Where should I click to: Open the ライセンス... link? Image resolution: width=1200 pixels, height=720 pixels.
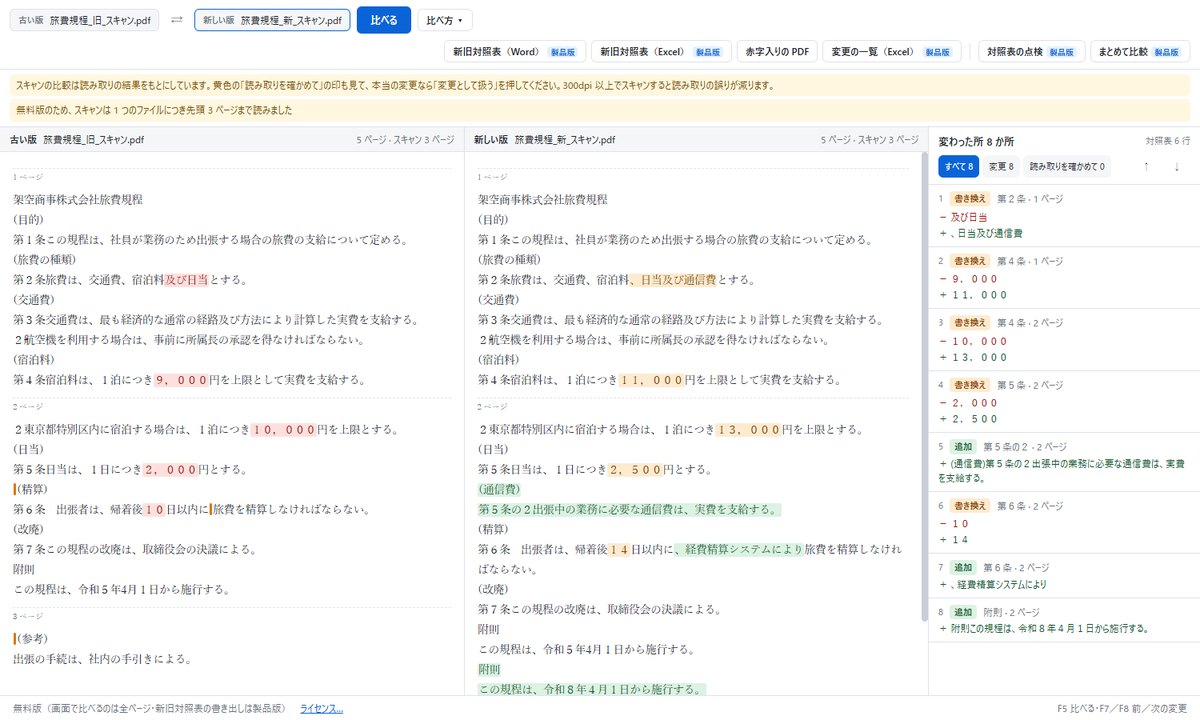[321, 708]
